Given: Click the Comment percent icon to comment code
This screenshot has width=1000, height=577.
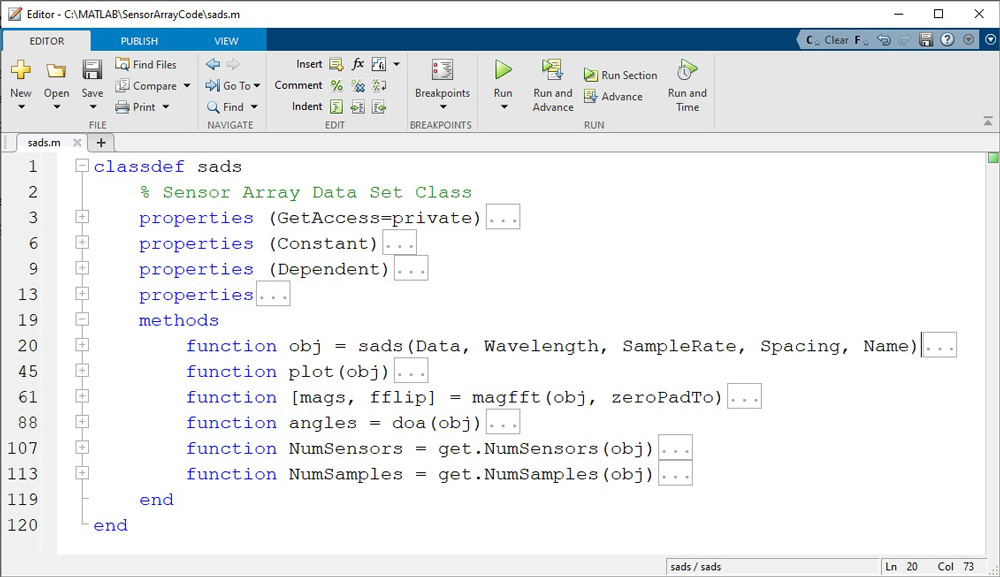Looking at the screenshot, I should point(338,86).
